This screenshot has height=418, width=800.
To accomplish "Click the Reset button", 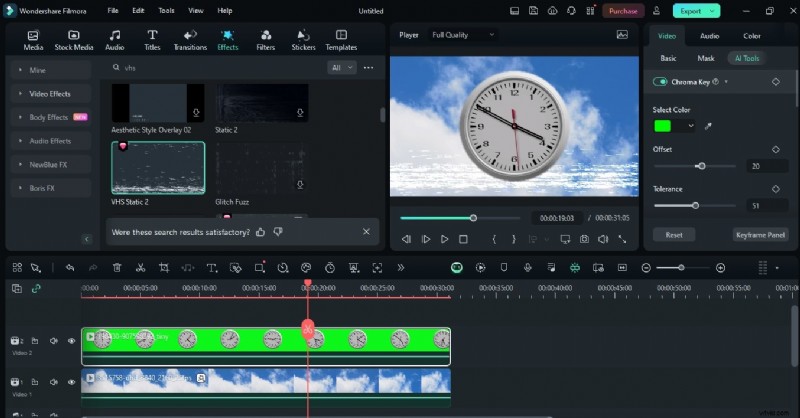I will [673, 234].
